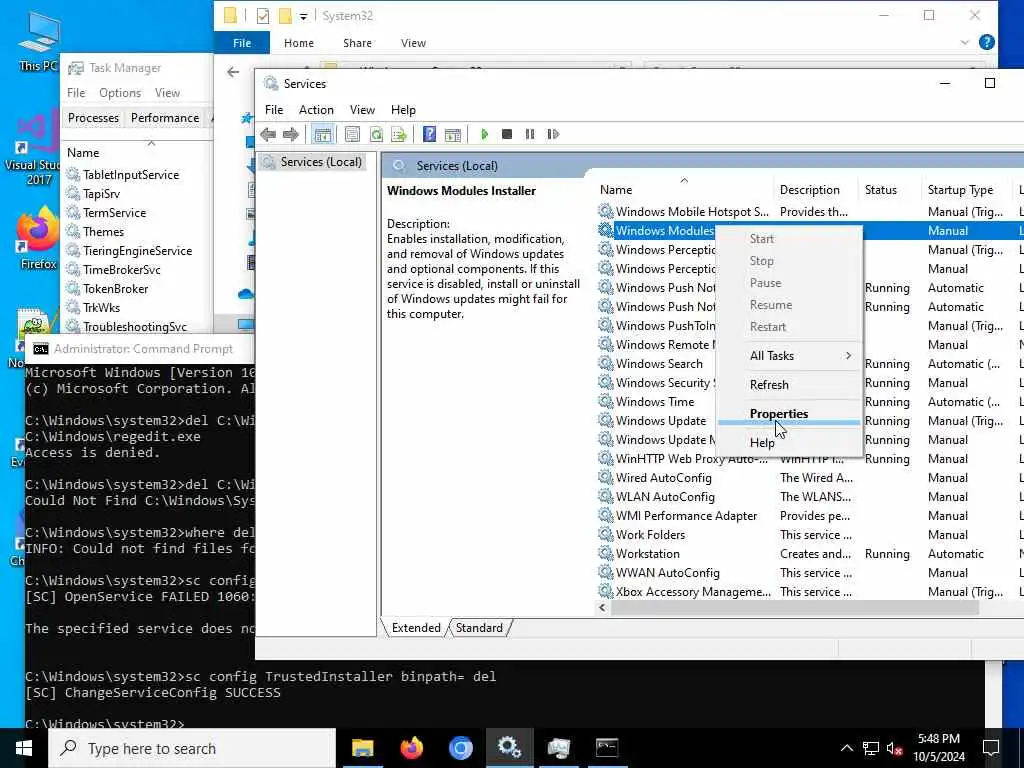1024x768 pixels.
Task: Expand the Explorer ribbon chevron
Action: pos(965,42)
